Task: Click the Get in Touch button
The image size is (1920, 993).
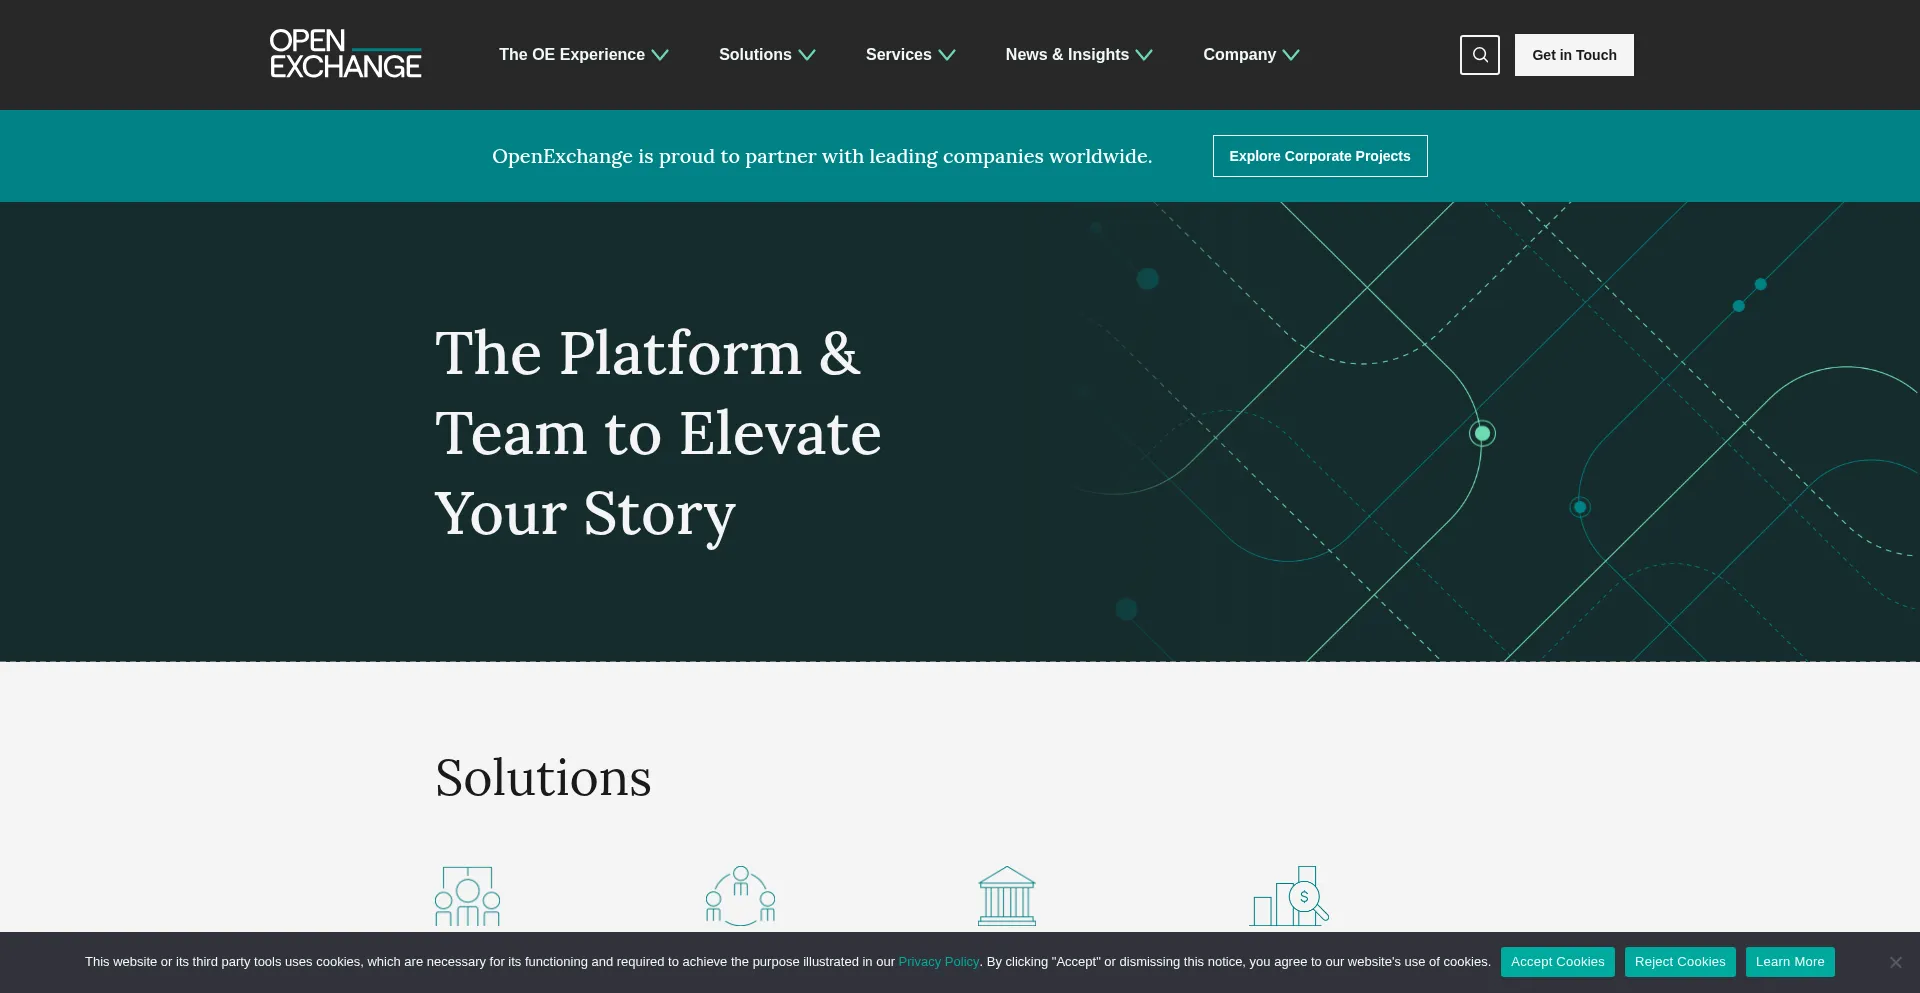Action: (x=1574, y=55)
